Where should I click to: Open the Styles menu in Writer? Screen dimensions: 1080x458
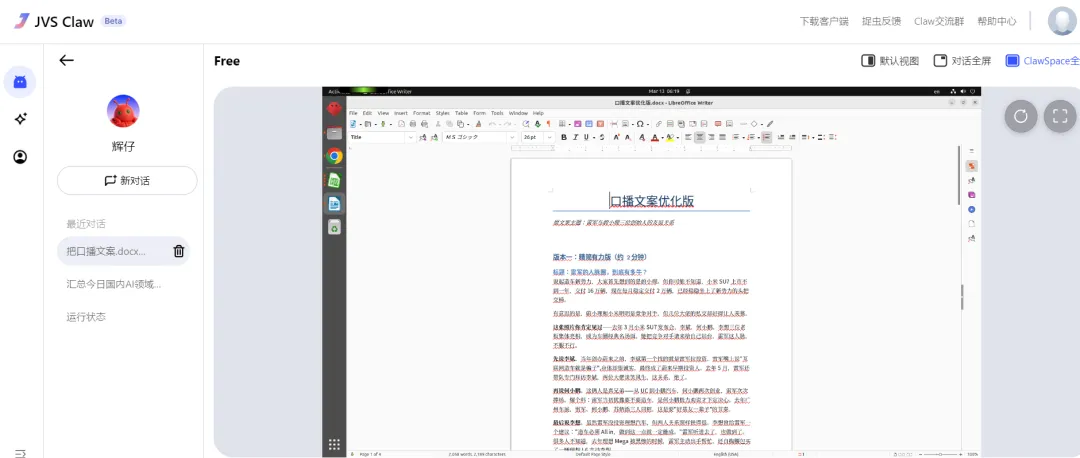442,113
